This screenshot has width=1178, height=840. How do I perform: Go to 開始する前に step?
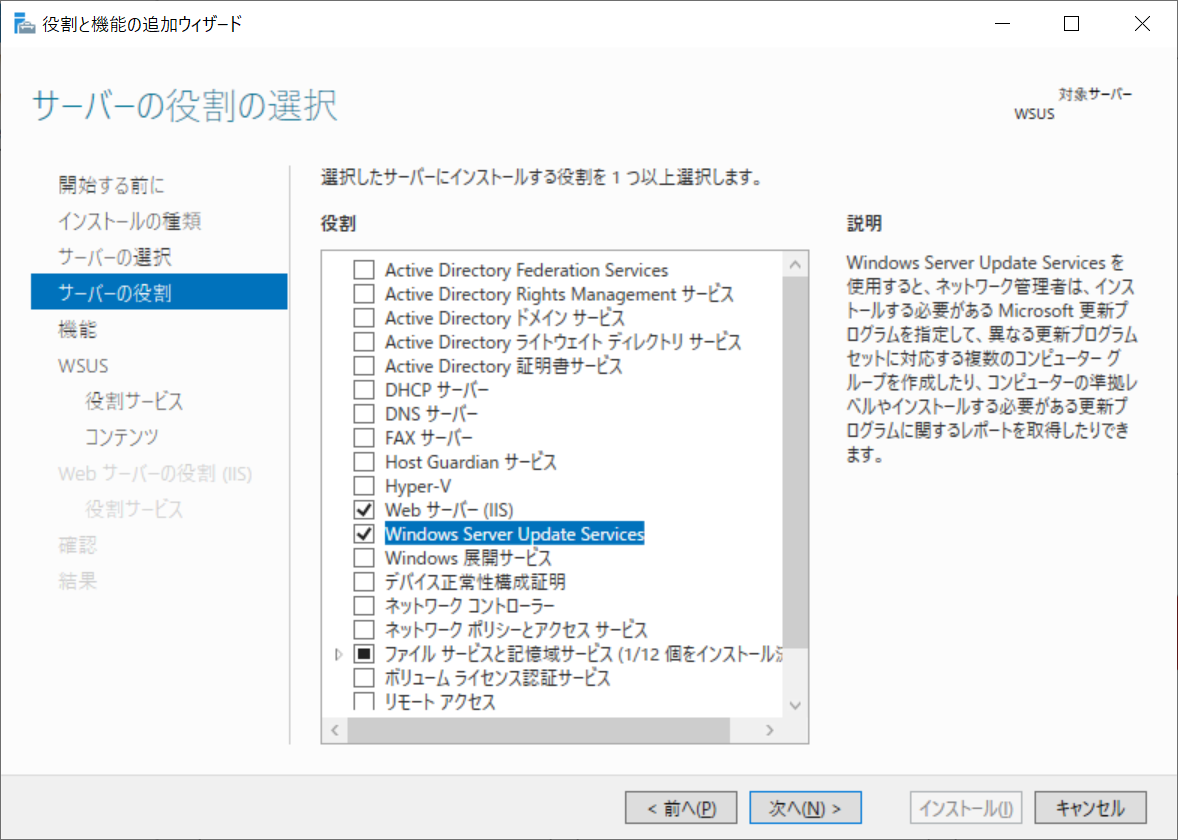(x=111, y=185)
